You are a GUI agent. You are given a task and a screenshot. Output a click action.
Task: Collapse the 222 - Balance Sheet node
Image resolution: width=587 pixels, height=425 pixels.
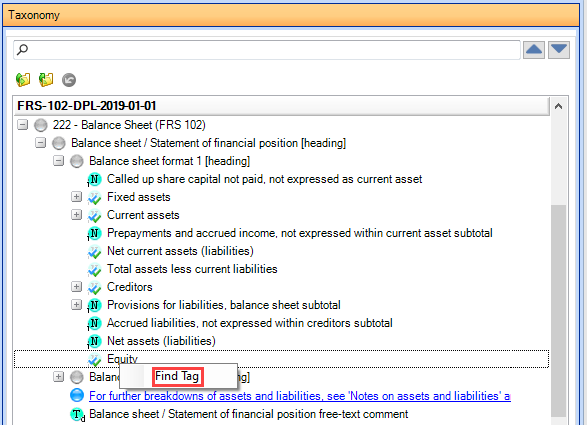[x=22, y=125]
